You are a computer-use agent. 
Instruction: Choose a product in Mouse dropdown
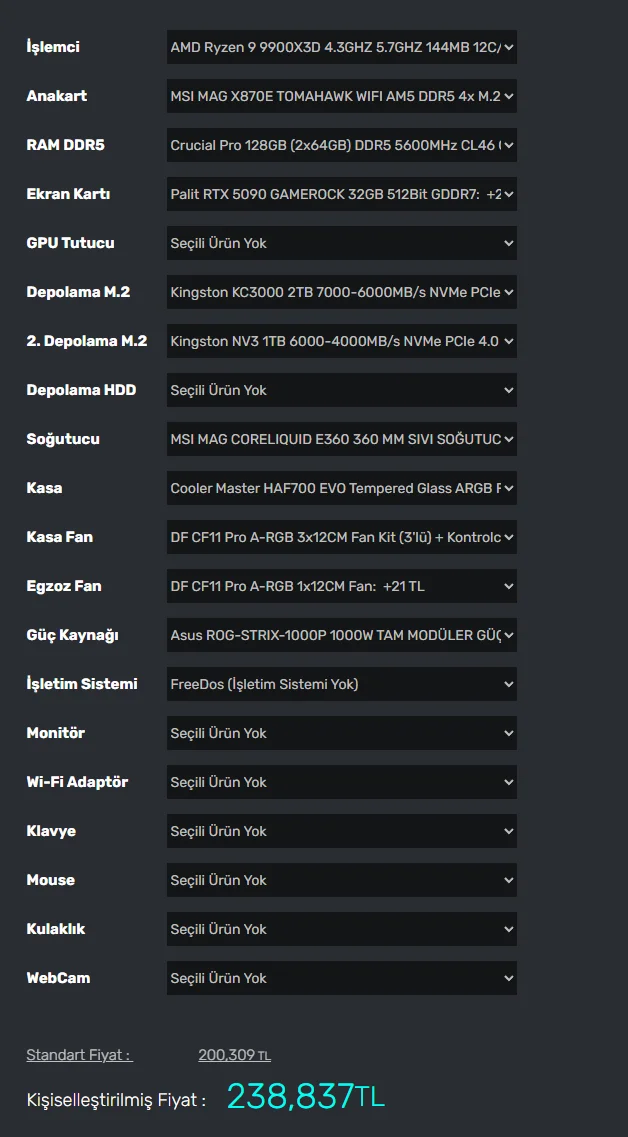[x=341, y=880]
